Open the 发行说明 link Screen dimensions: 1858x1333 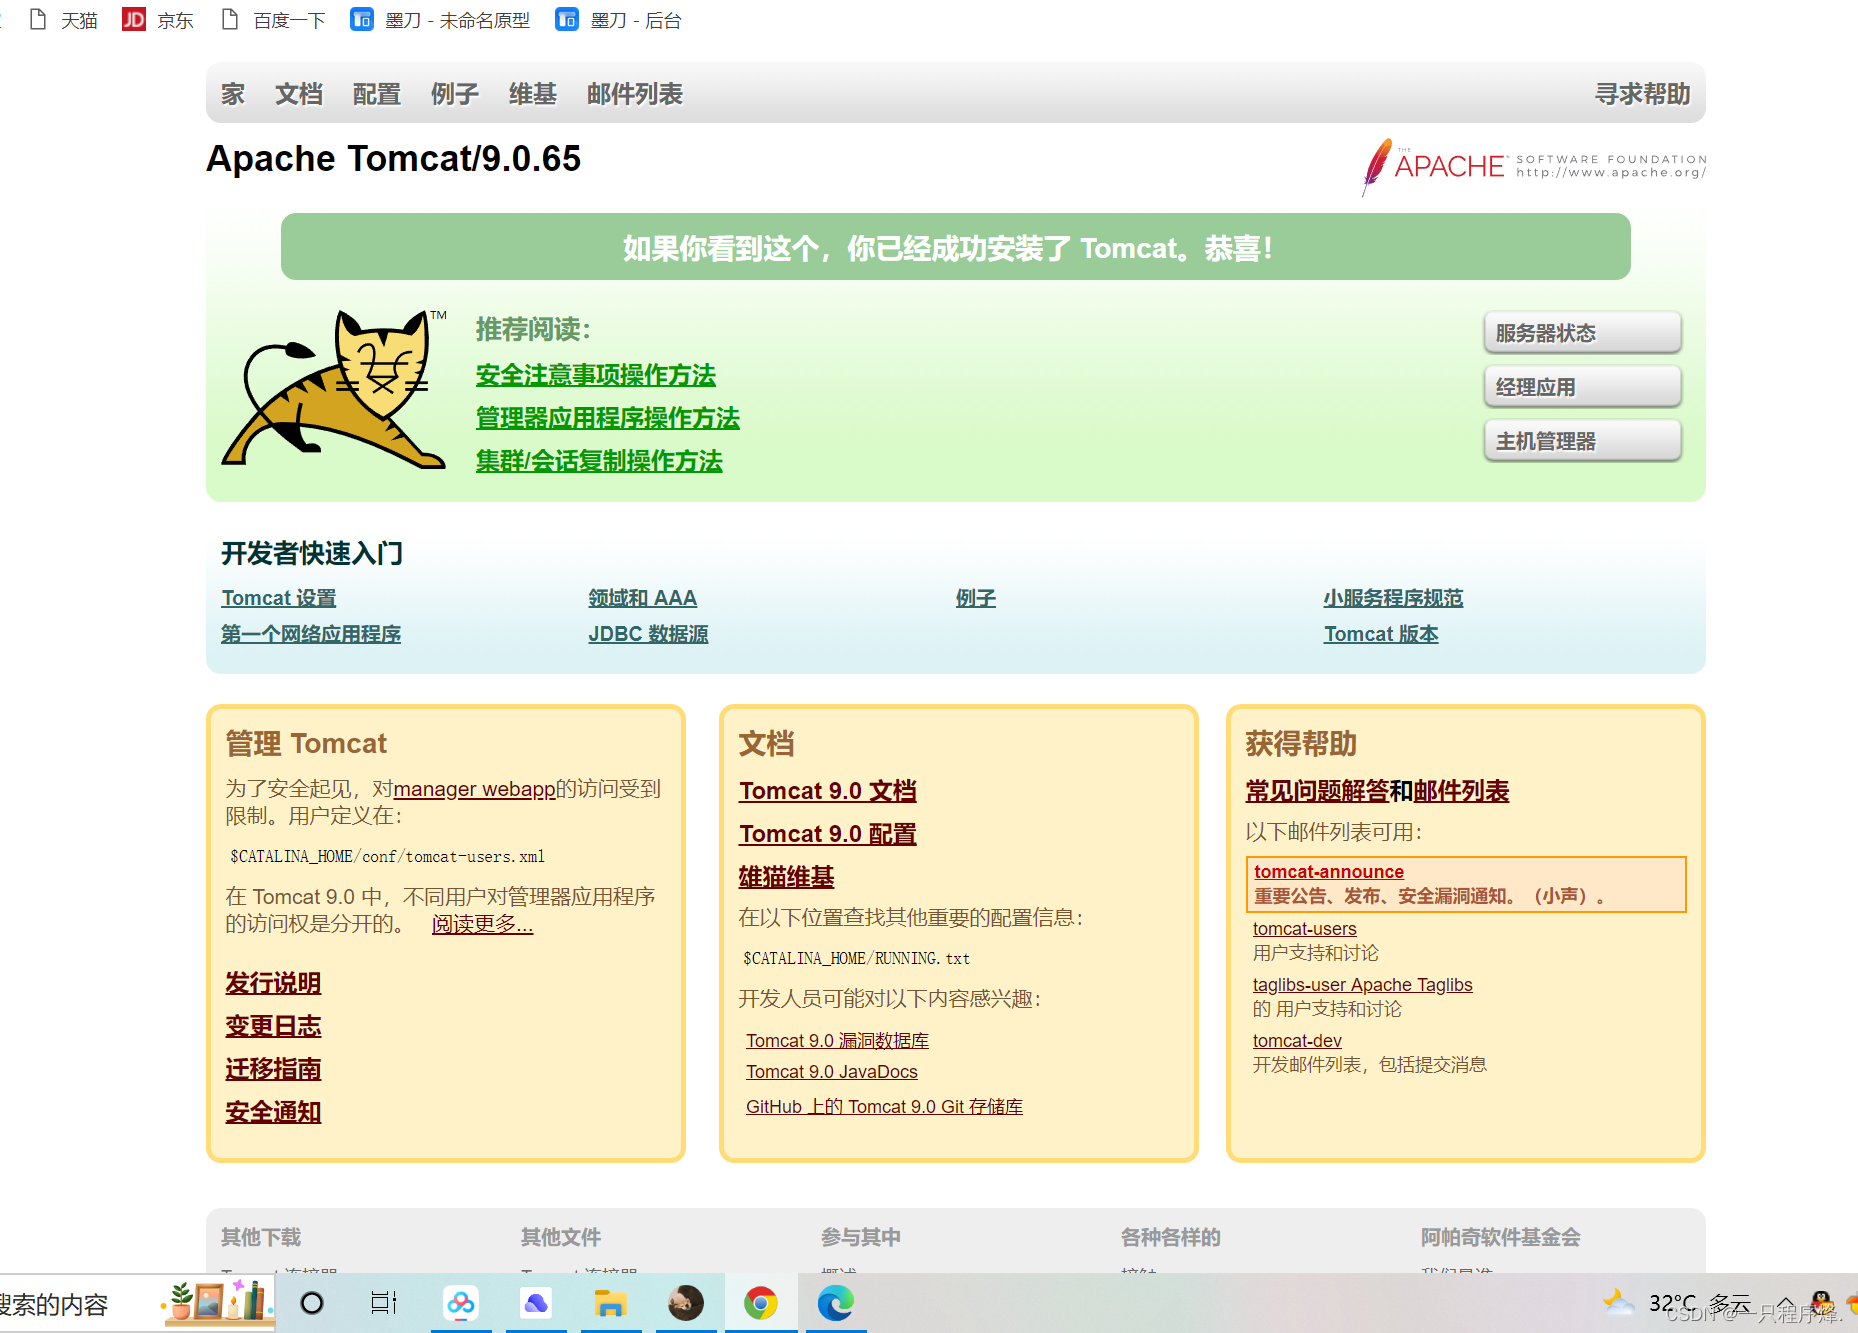pyautogui.click(x=273, y=983)
